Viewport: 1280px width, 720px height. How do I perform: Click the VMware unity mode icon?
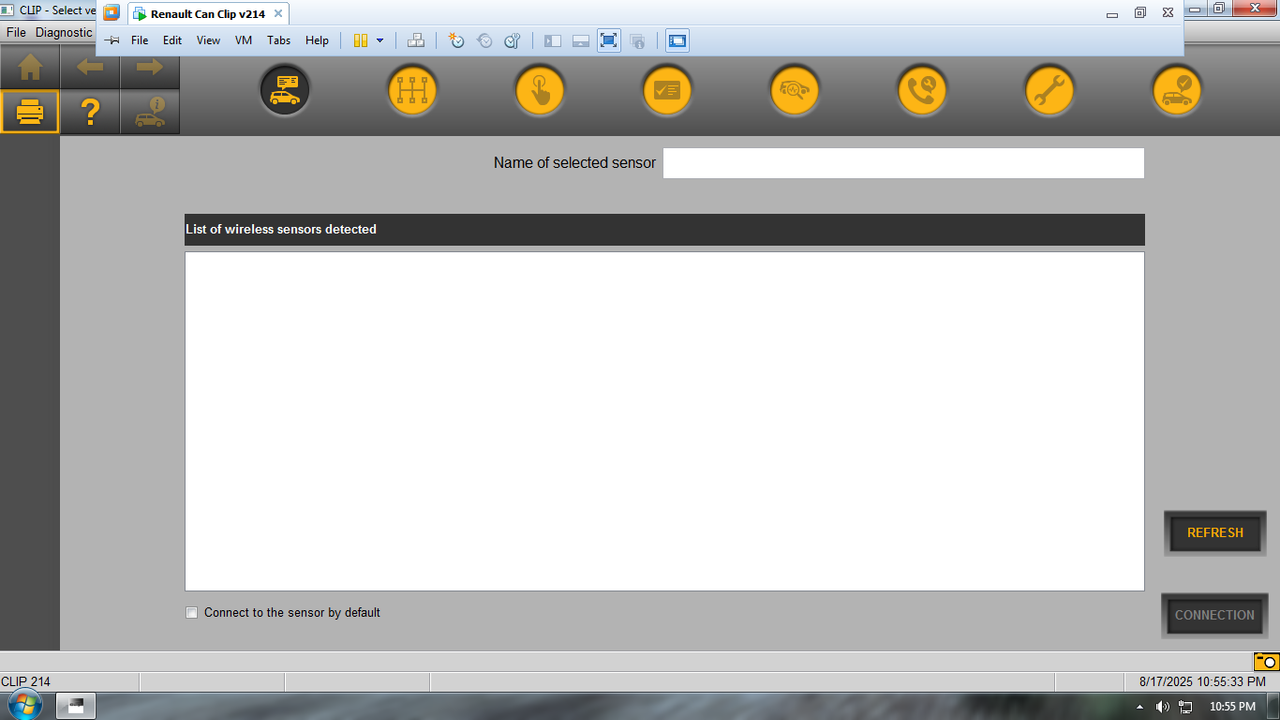click(x=637, y=41)
